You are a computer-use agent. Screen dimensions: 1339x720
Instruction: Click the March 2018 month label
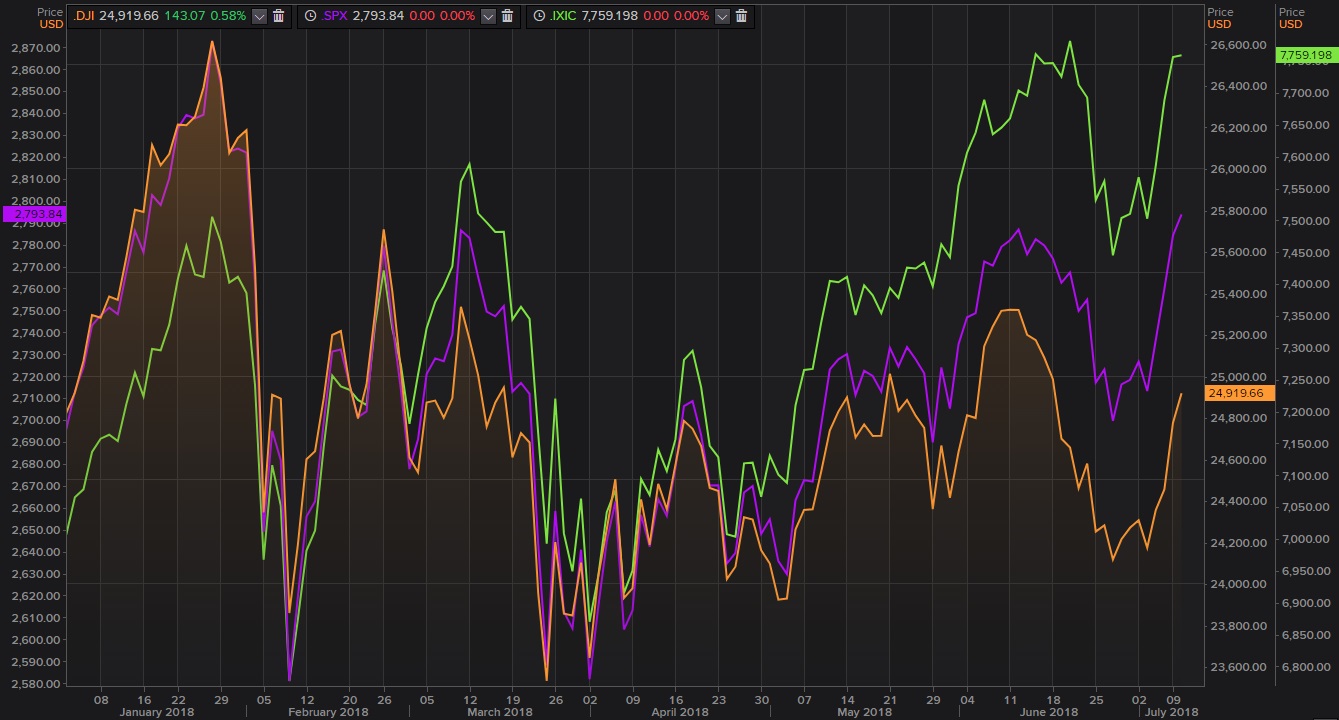pos(498,712)
